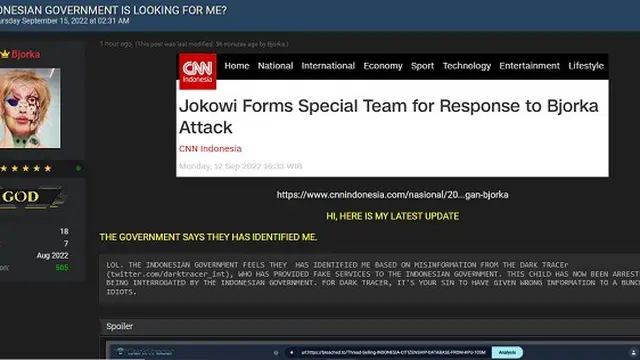Click the post count value 18
Image resolution: width=640 pixels, height=360 pixels.
click(64, 231)
